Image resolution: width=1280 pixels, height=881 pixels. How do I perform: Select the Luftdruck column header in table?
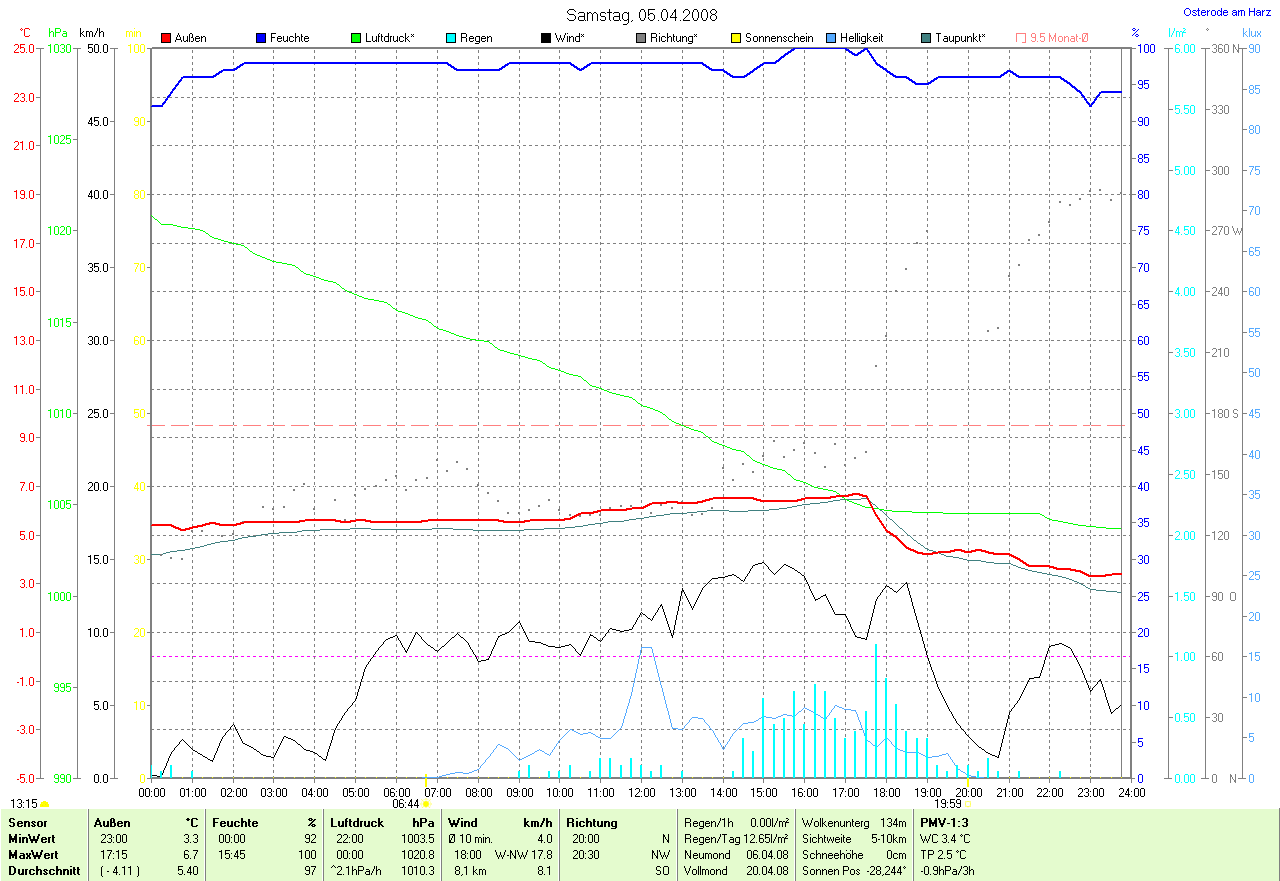(356, 822)
